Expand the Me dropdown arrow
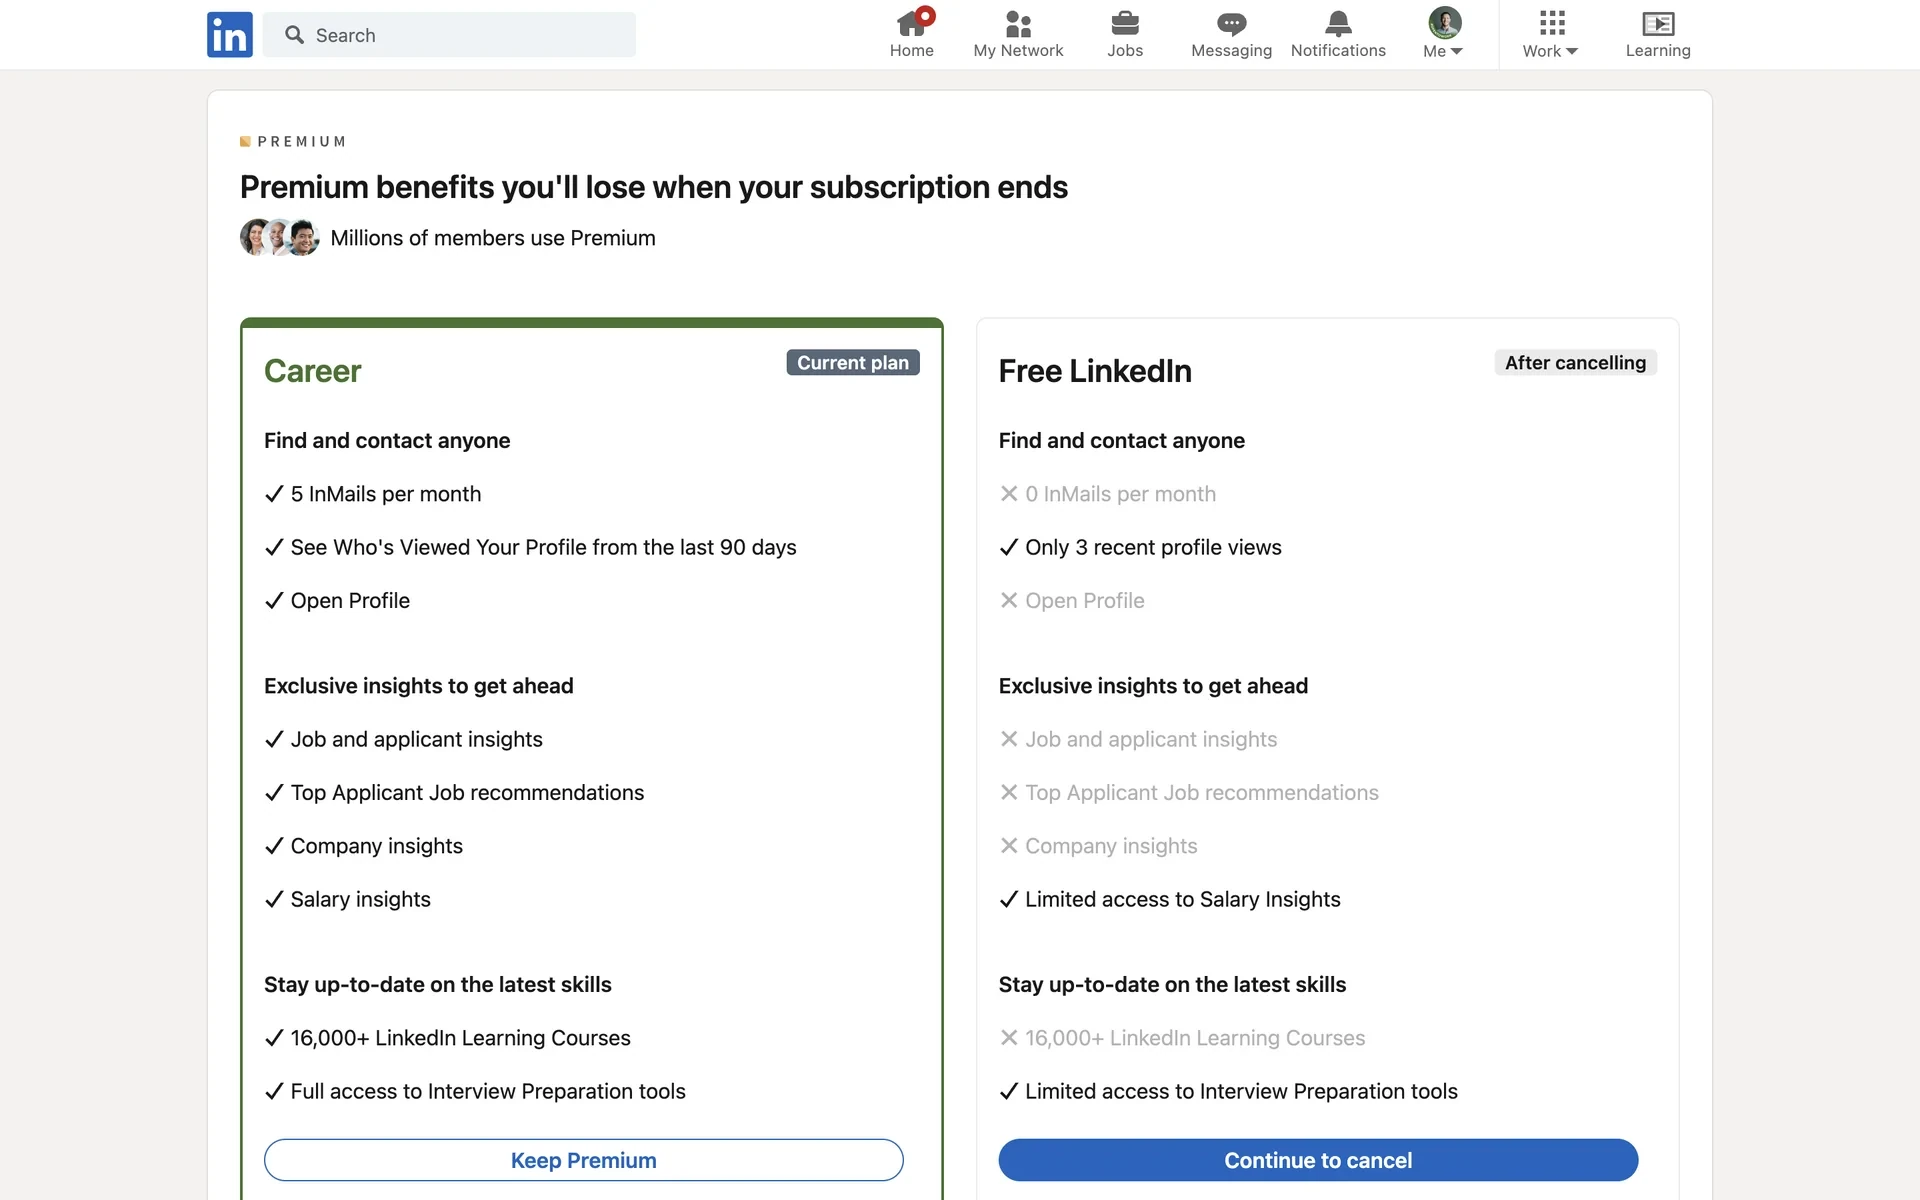 pos(1457,51)
